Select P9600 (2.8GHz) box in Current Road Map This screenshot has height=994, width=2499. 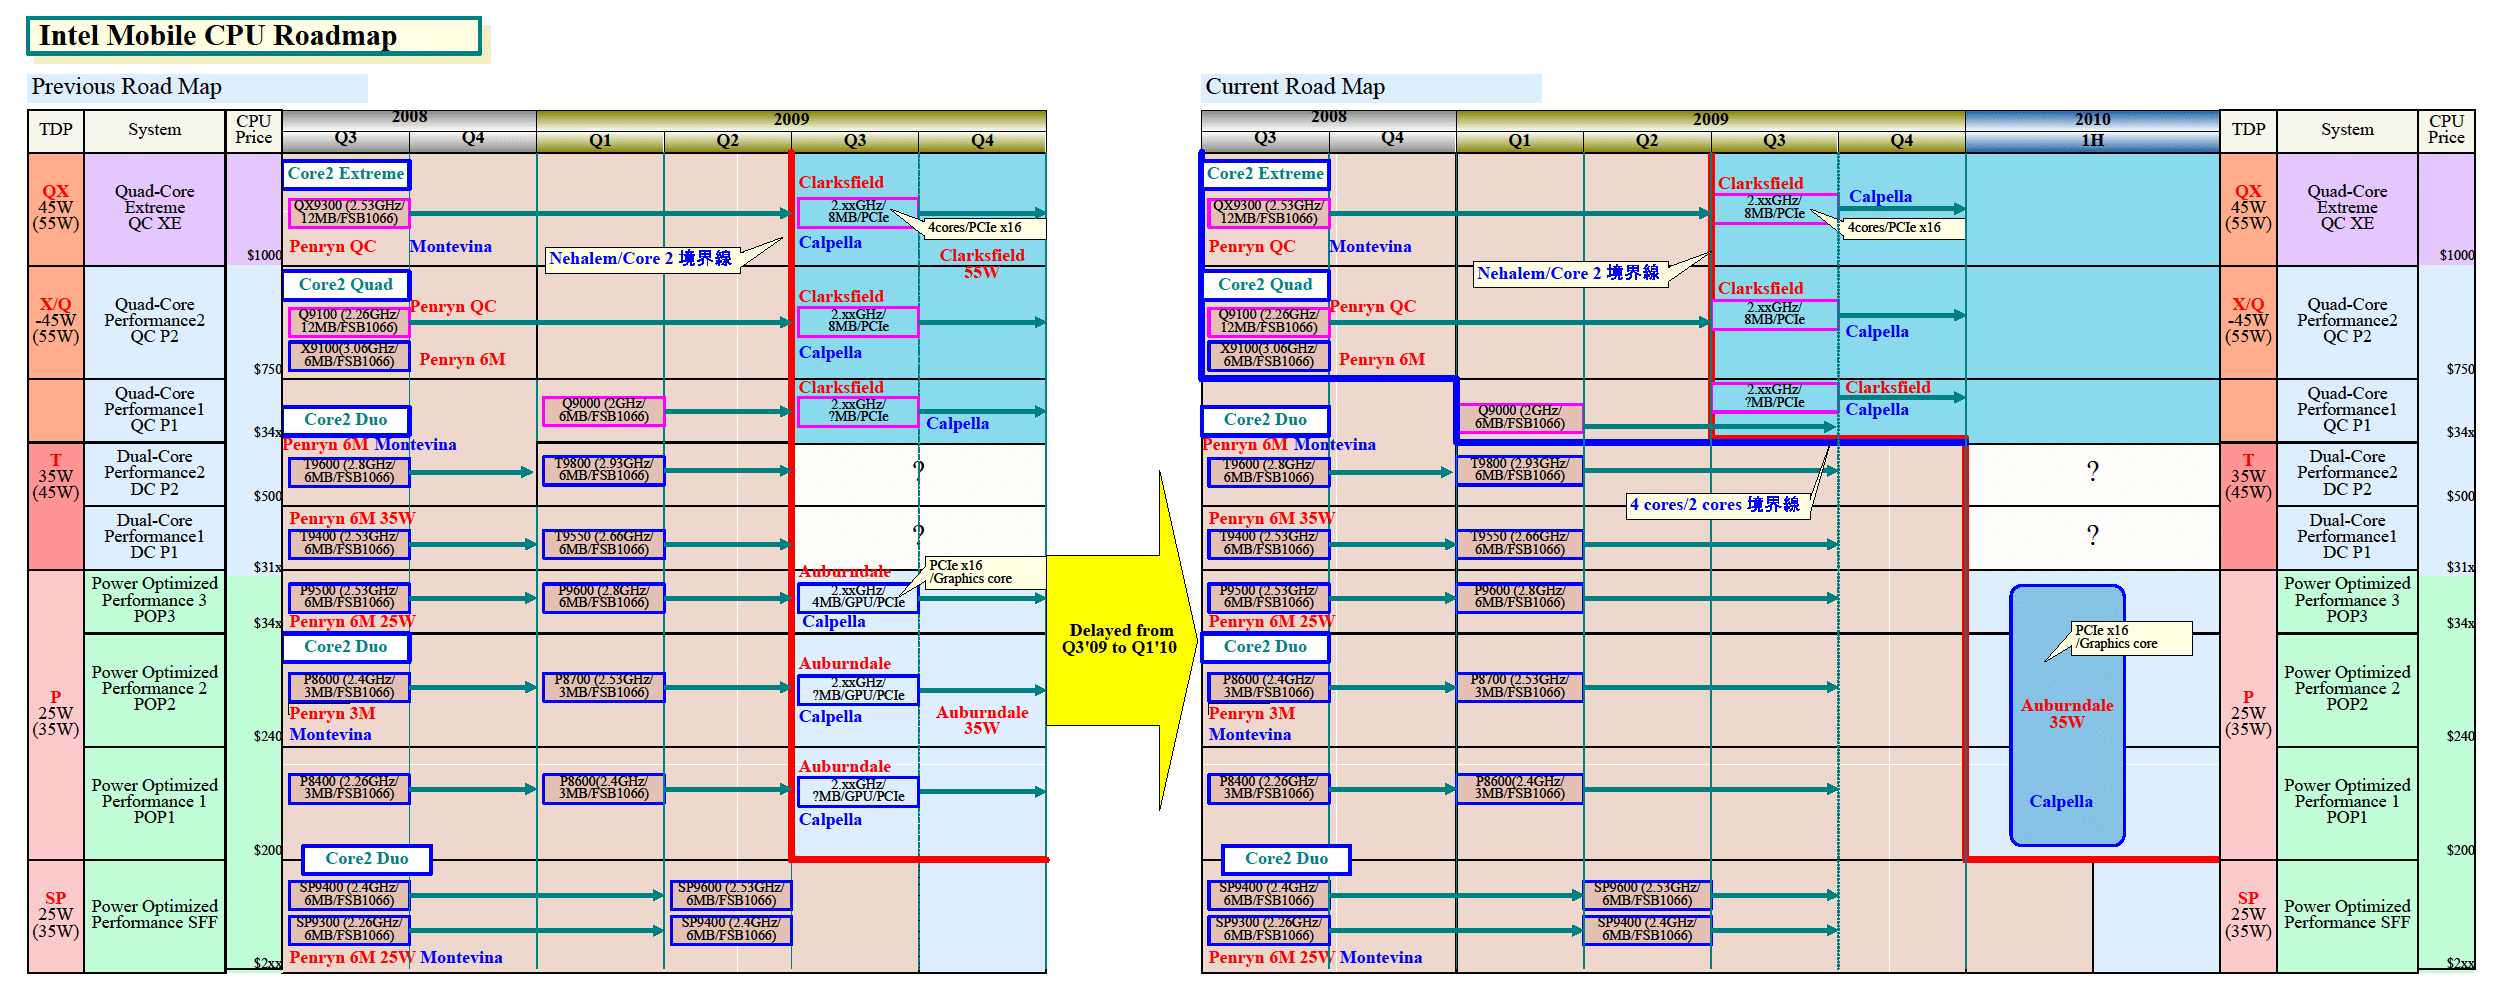[1519, 597]
